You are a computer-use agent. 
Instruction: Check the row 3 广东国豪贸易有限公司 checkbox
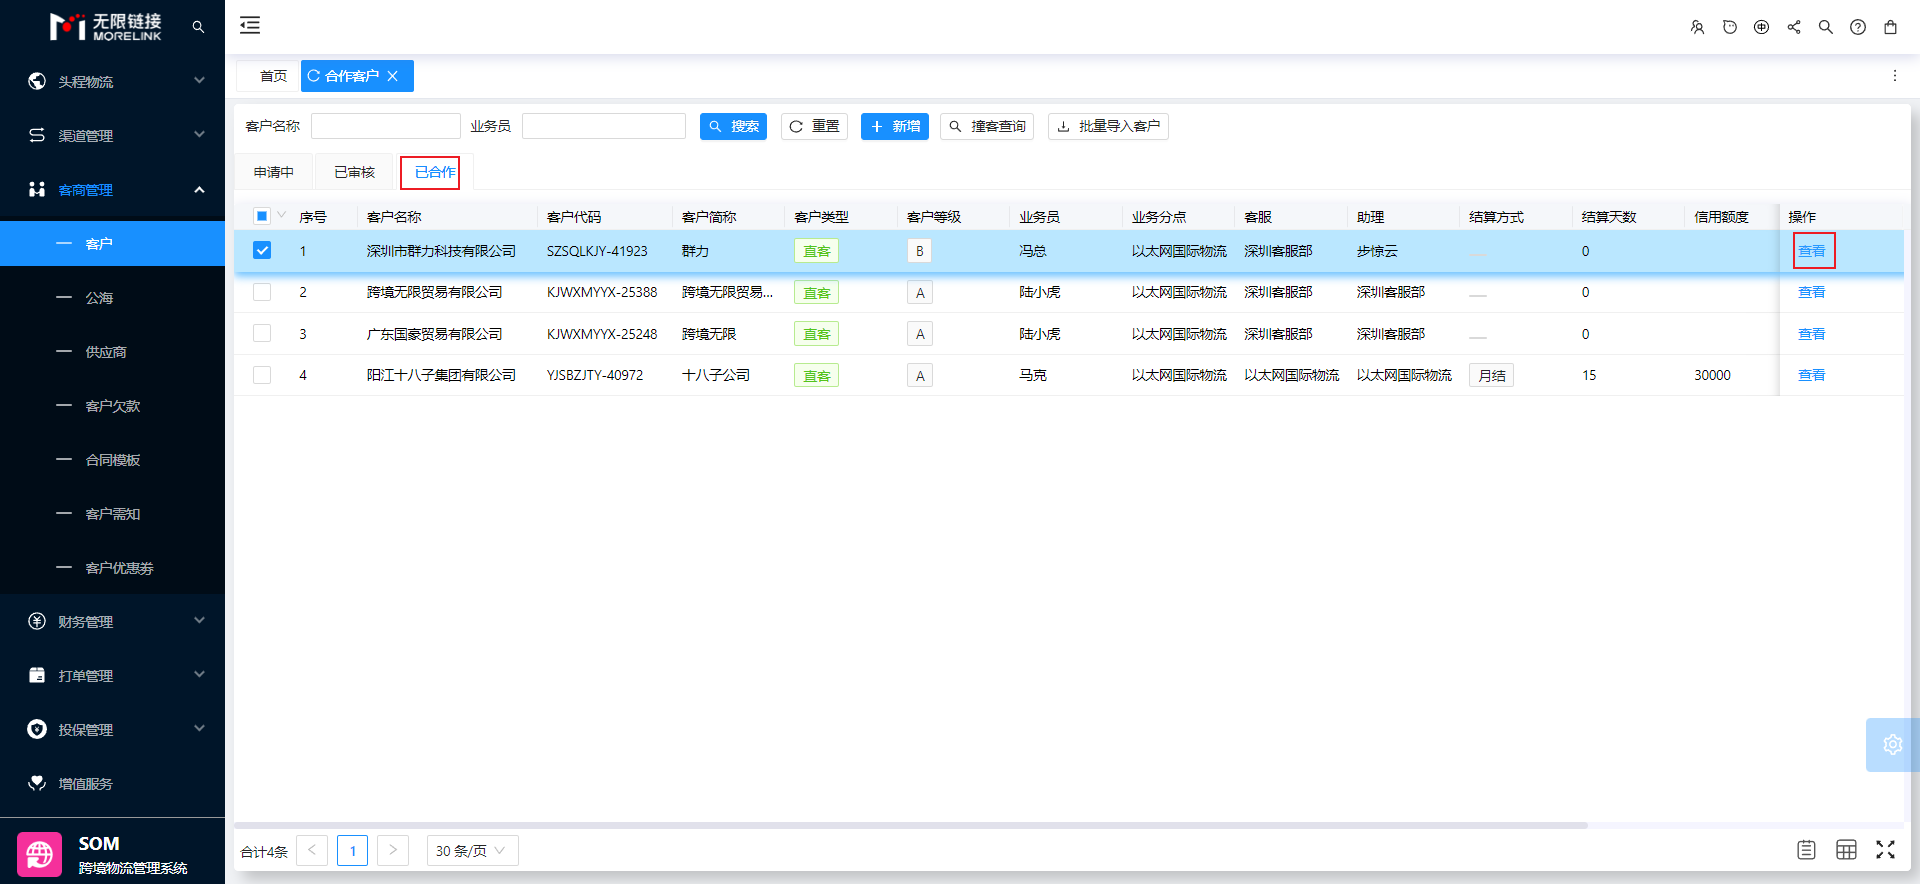[x=262, y=333]
